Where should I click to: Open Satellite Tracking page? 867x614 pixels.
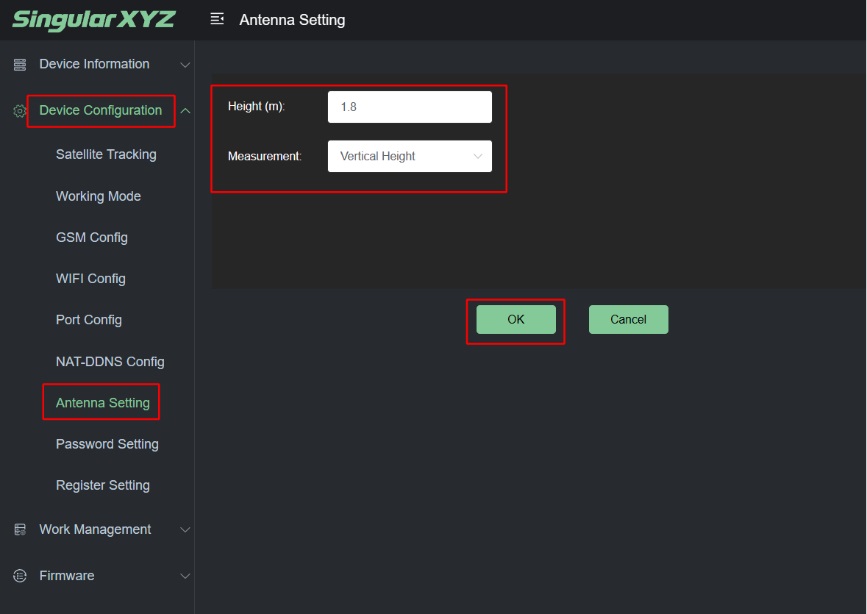(106, 155)
